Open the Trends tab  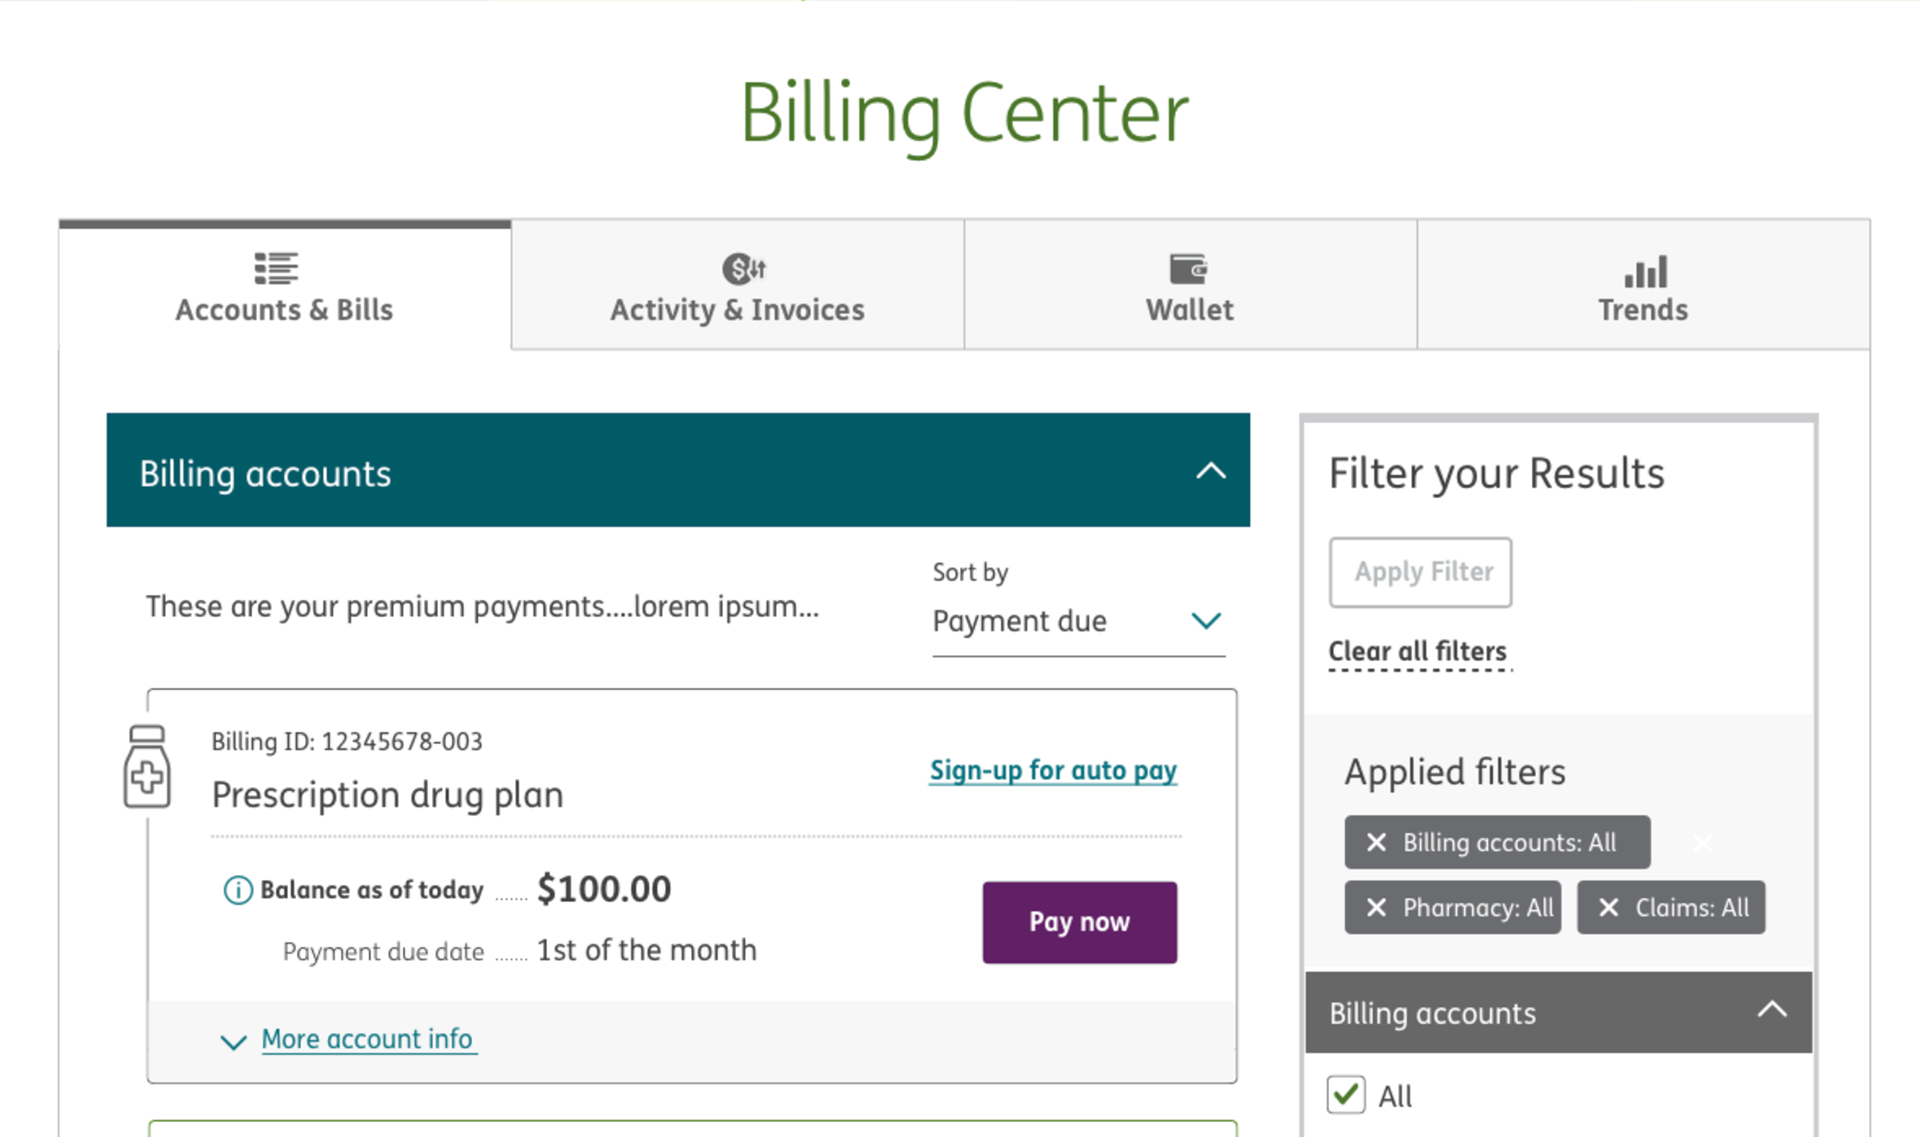(1643, 285)
